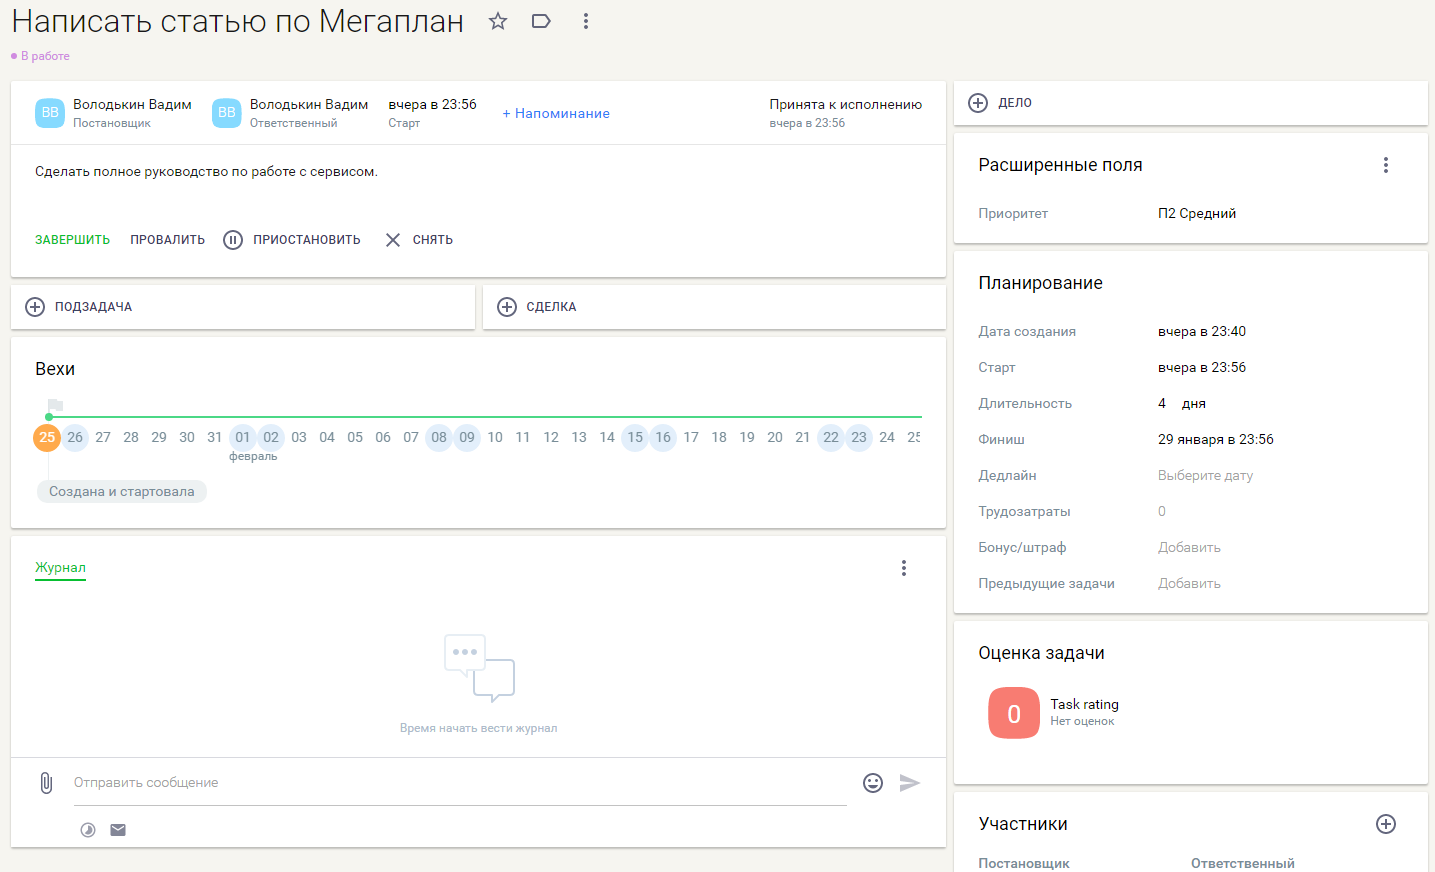Click the Принята к исполнению status text

846,104
